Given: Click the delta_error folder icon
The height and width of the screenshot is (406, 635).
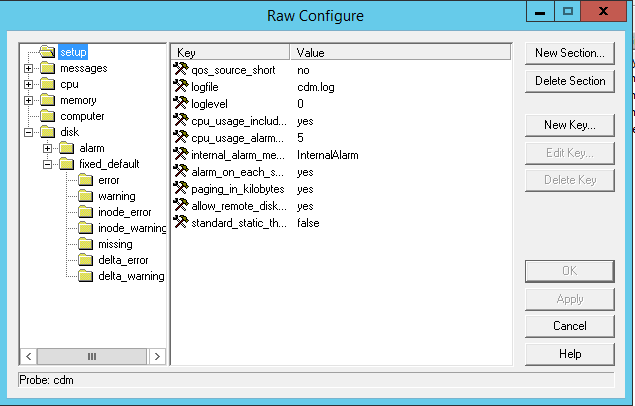Looking at the screenshot, I should pyautogui.click(x=86, y=260).
